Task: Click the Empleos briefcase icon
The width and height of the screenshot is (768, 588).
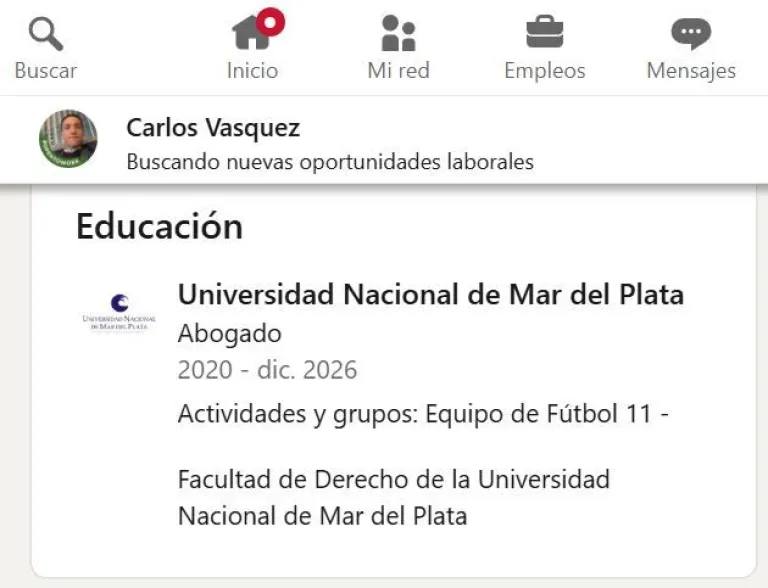Action: [544, 33]
